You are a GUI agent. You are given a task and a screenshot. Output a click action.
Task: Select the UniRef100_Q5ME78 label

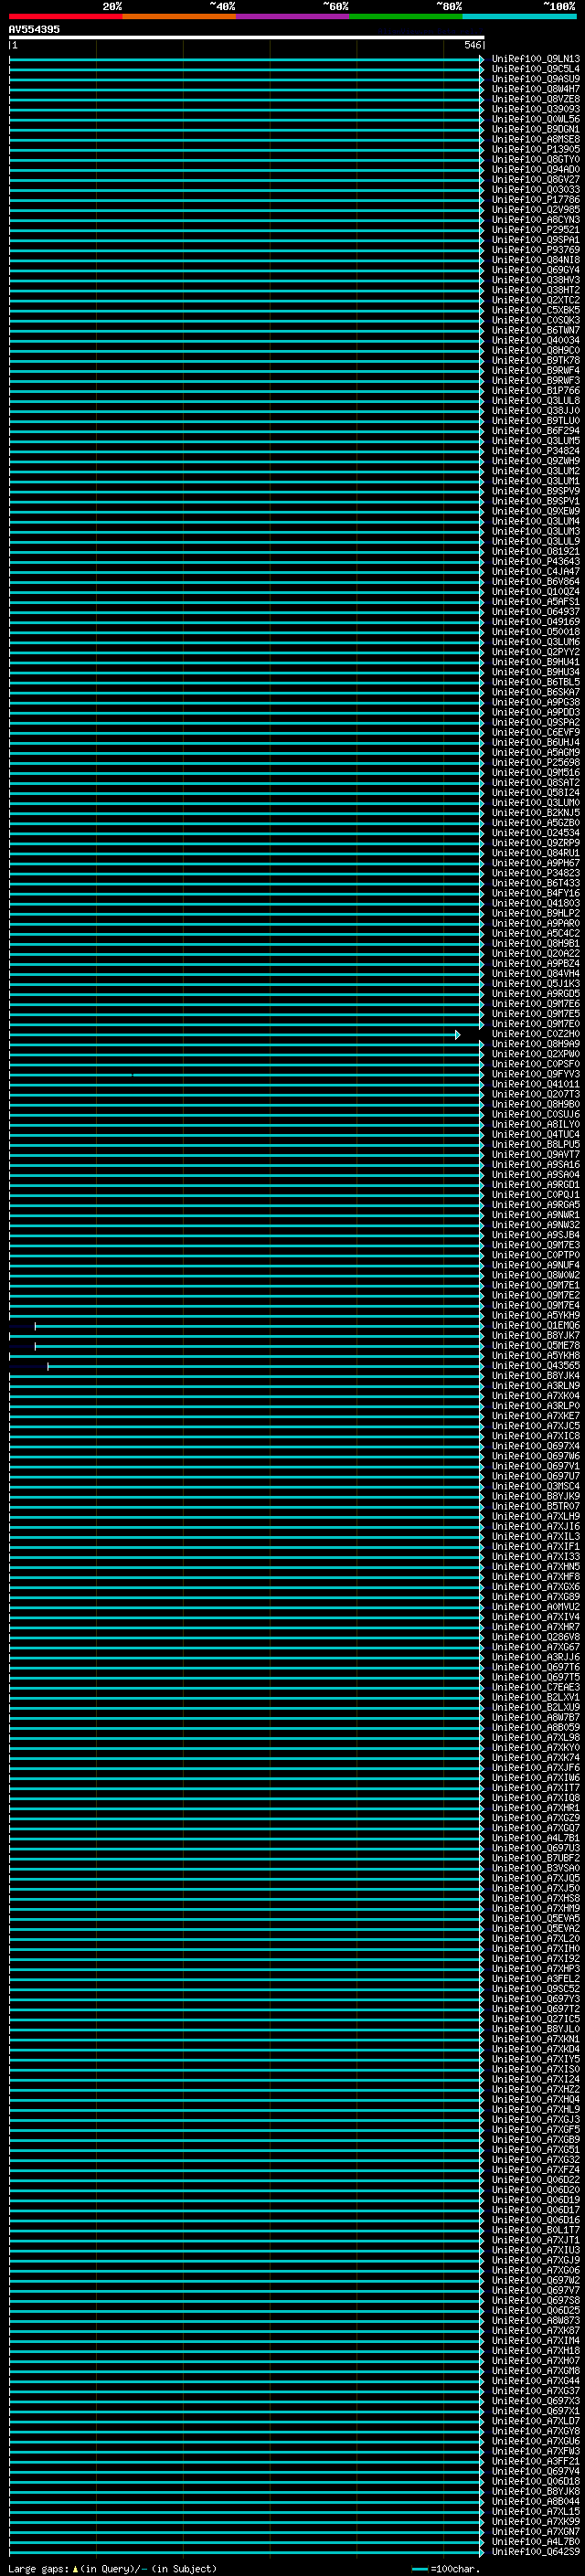(x=536, y=1346)
